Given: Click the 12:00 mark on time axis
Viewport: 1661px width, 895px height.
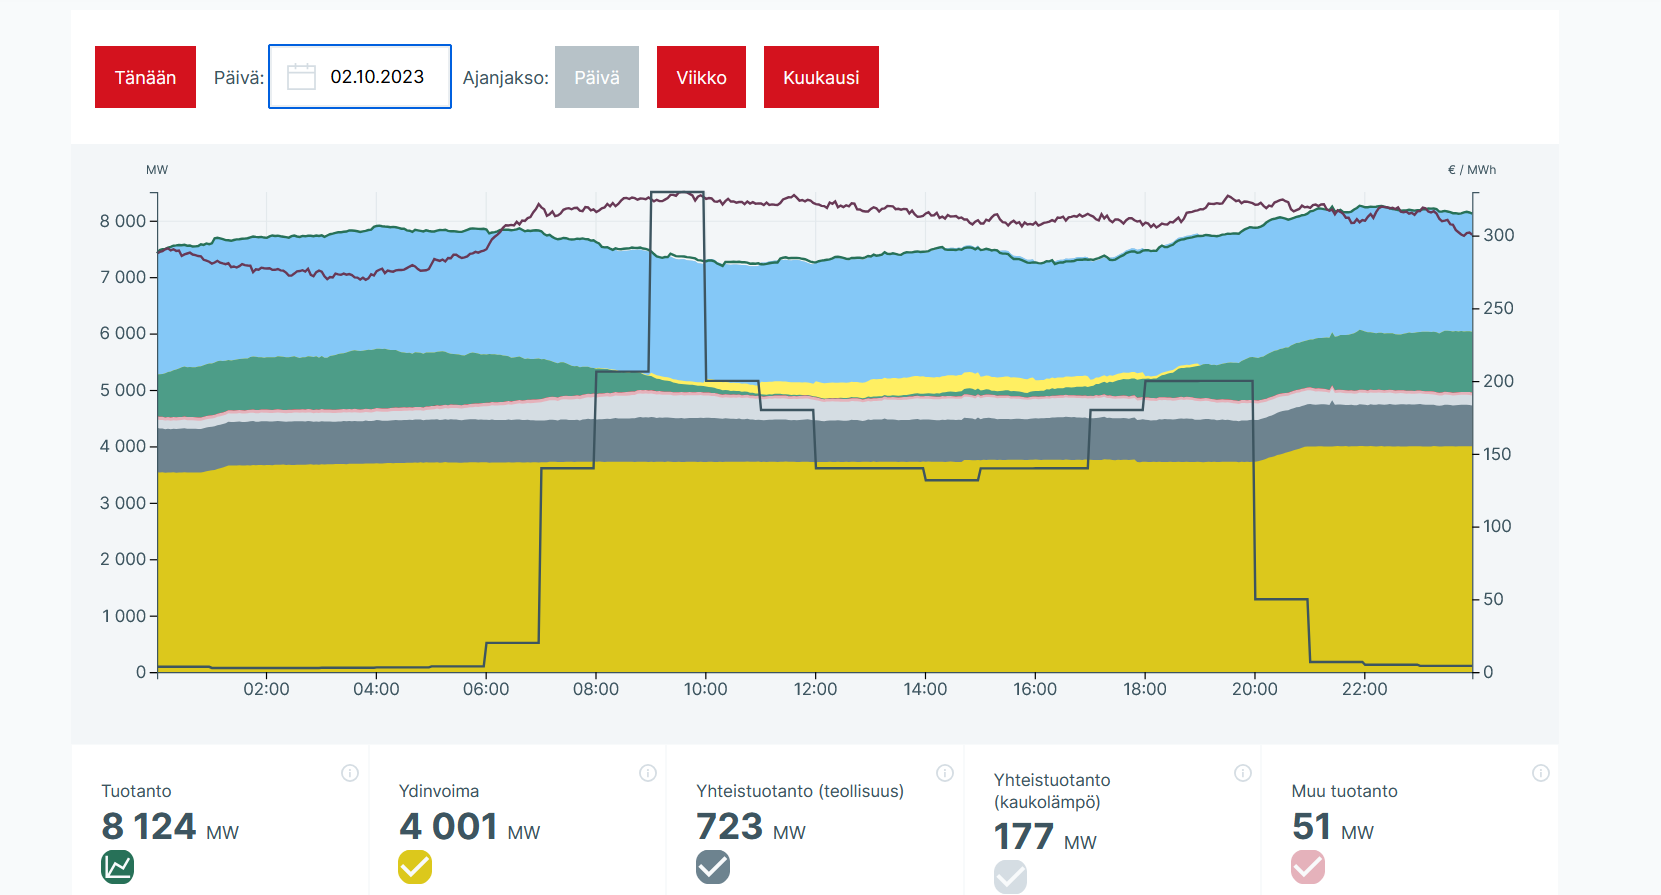Looking at the screenshot, I should pos(815,689).
